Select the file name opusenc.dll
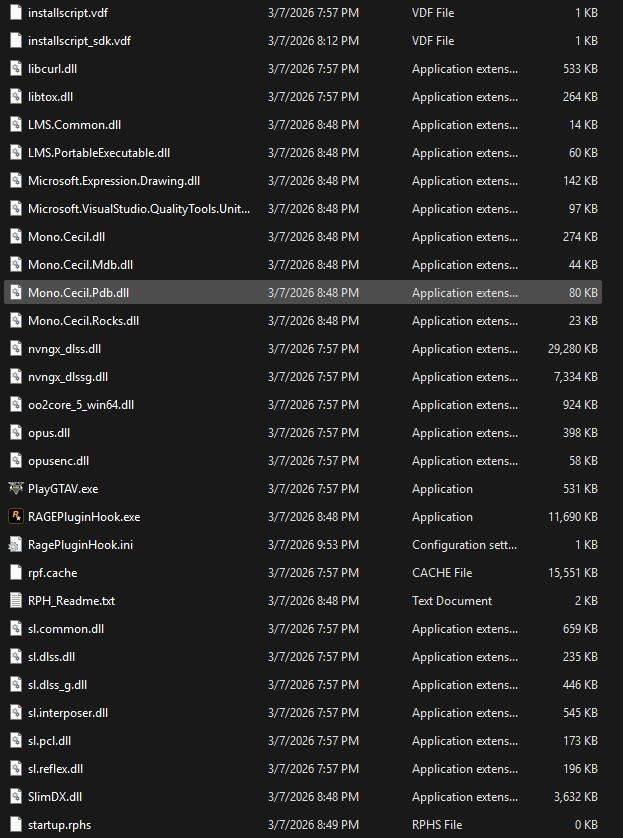 58,461
